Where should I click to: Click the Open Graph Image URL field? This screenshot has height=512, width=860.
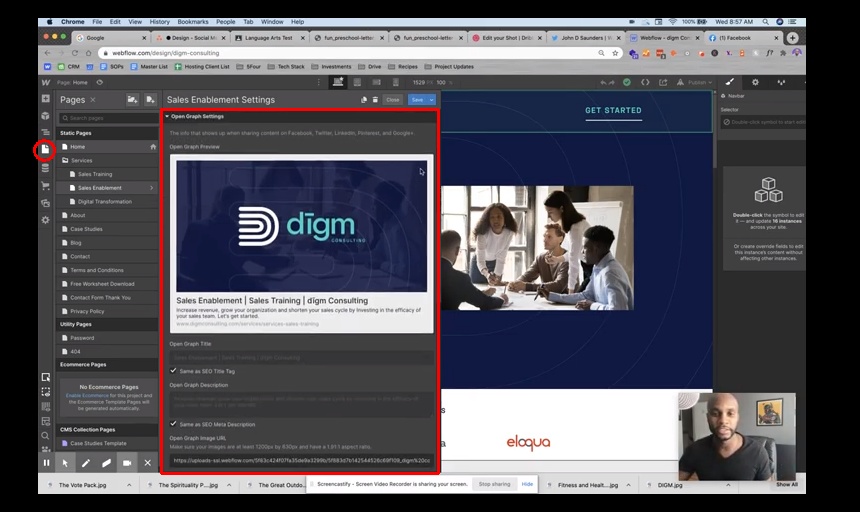[x=301, y=460]
